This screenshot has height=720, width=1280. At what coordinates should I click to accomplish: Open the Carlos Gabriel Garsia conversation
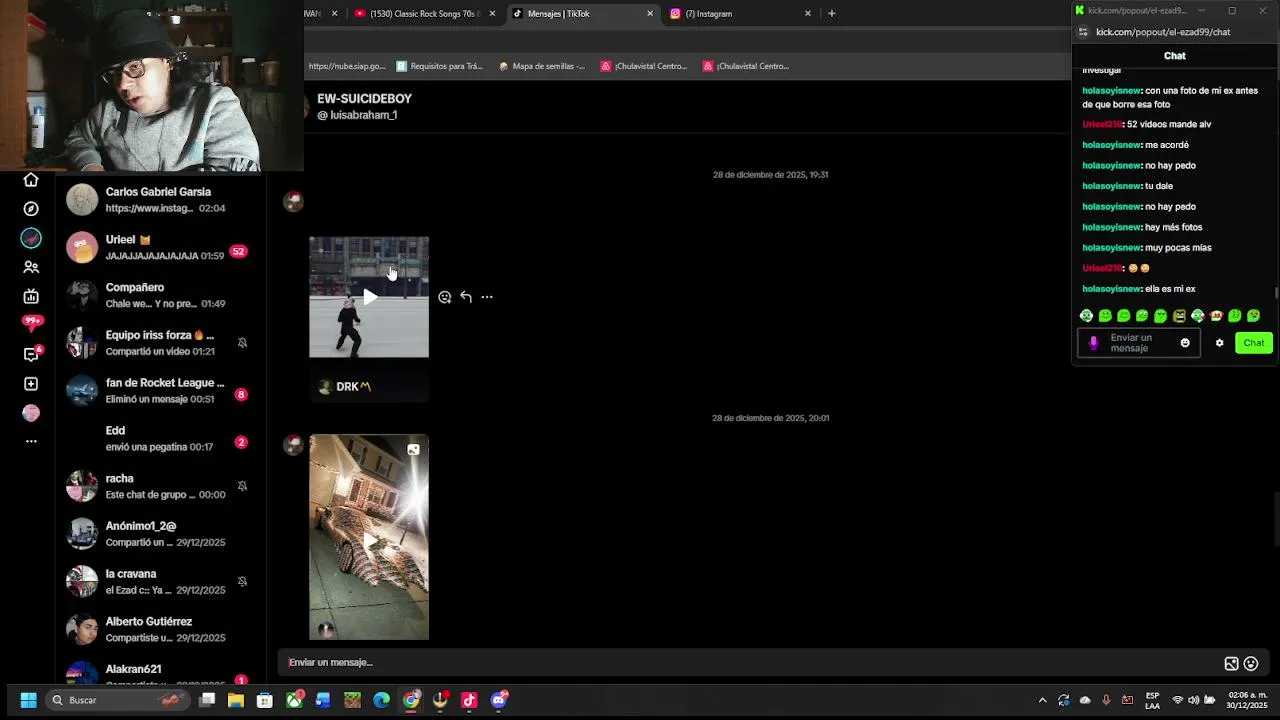pos(158,200)
